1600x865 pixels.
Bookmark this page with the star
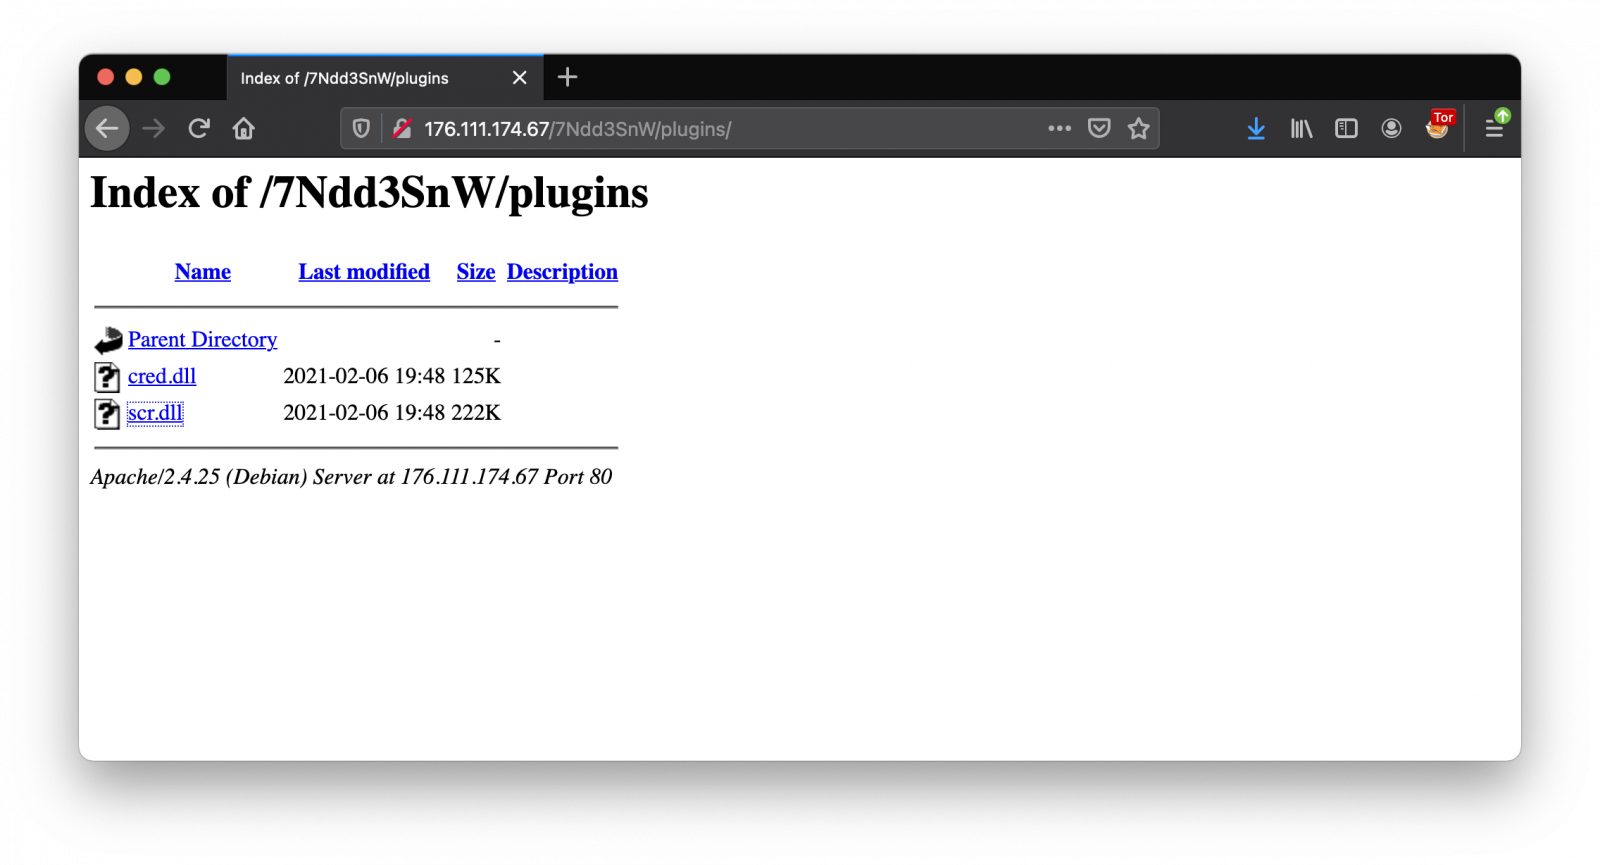click(x=1139, y=129)
